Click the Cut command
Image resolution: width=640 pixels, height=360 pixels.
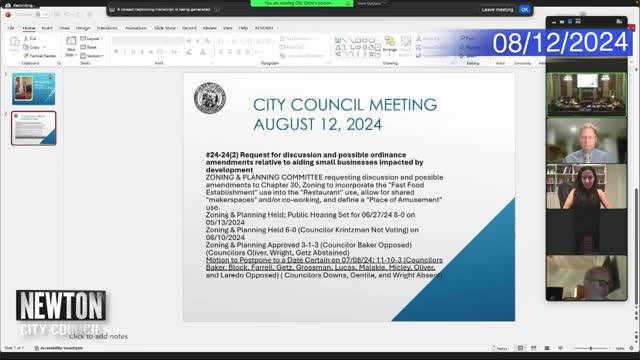30,38
